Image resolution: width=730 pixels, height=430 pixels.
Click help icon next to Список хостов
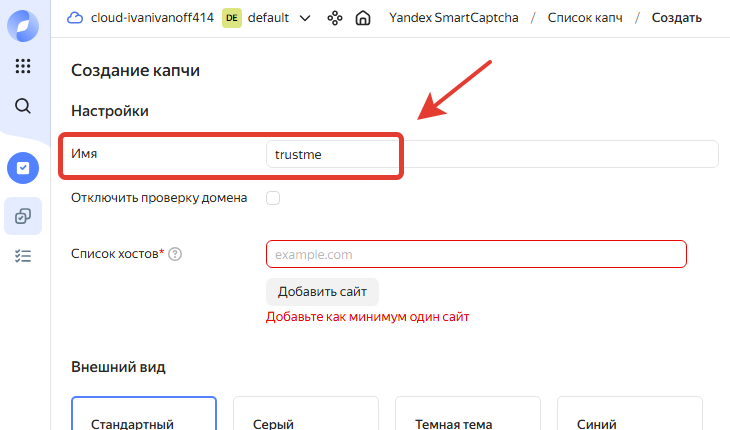[175, 255]
